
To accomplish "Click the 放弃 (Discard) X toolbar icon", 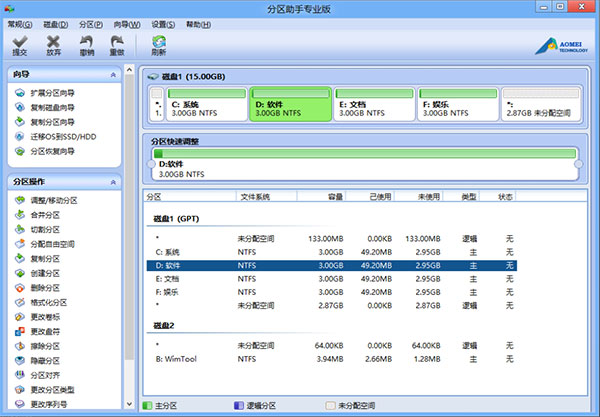I will (53, 45).
